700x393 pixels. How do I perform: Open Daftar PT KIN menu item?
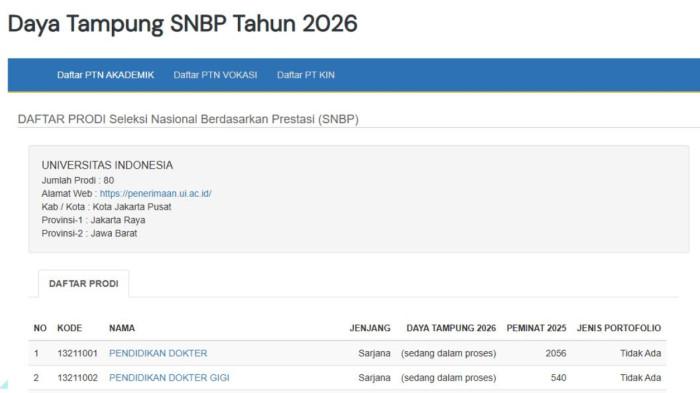coord(306,75)
